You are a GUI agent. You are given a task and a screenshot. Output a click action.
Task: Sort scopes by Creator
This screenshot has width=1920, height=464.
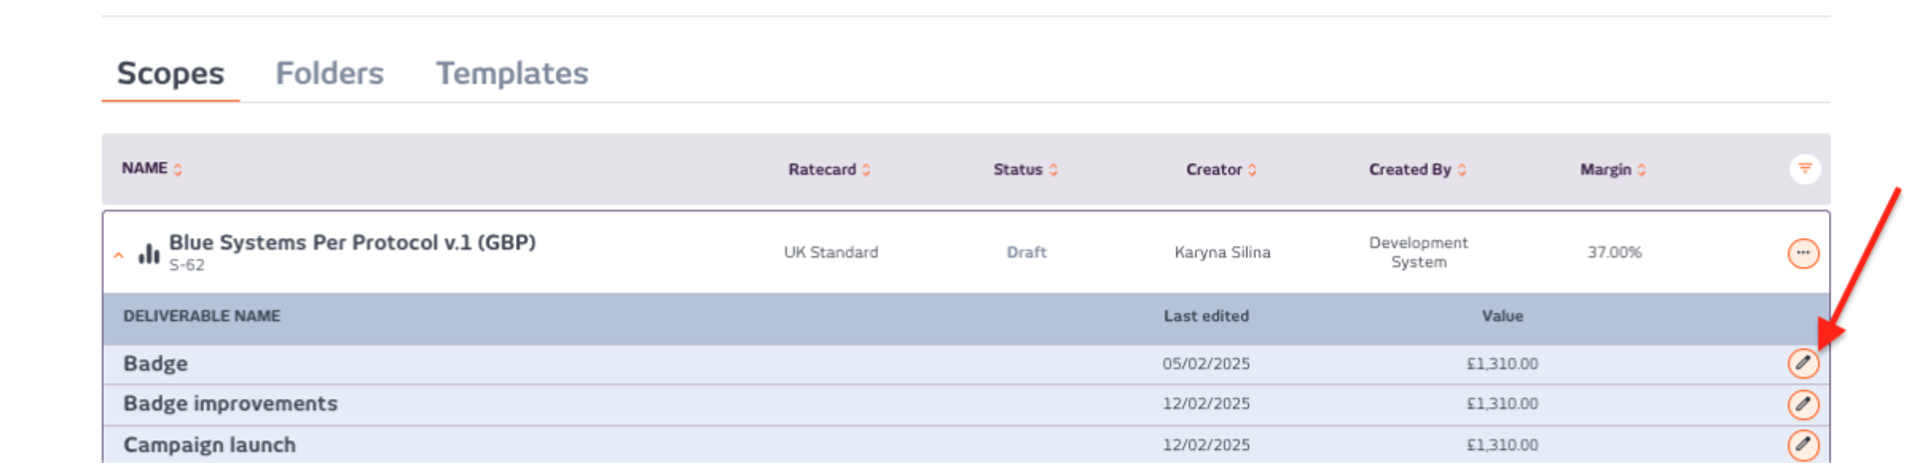point(1221,169)
